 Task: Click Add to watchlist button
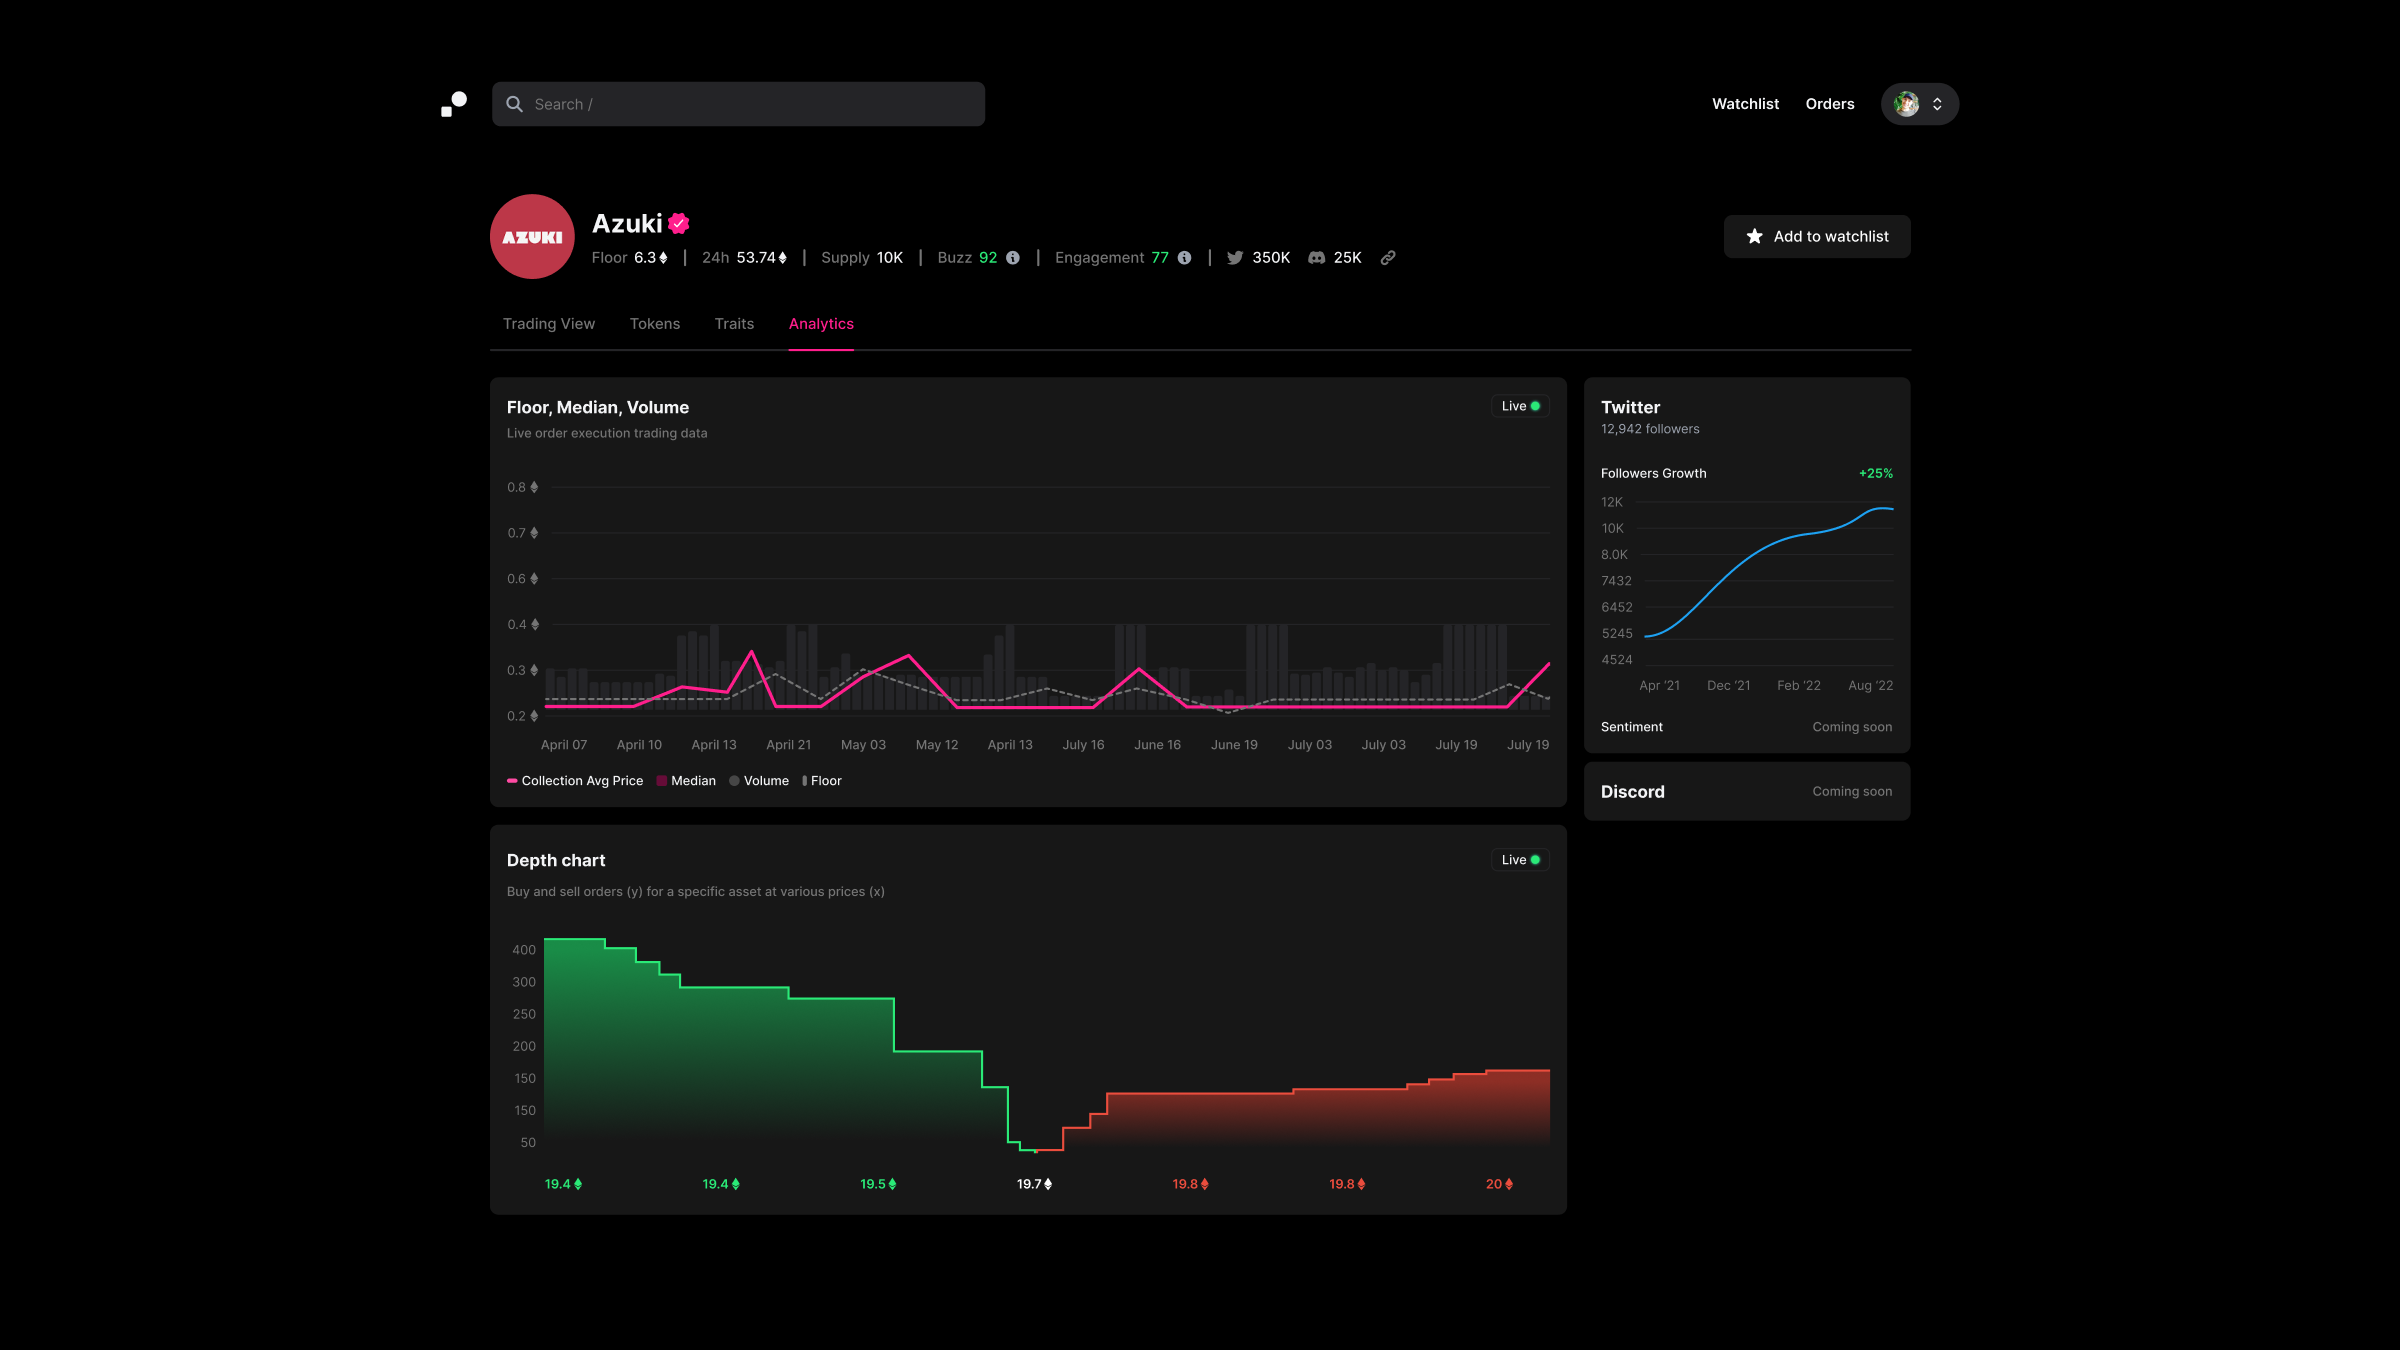(1816, 236)
